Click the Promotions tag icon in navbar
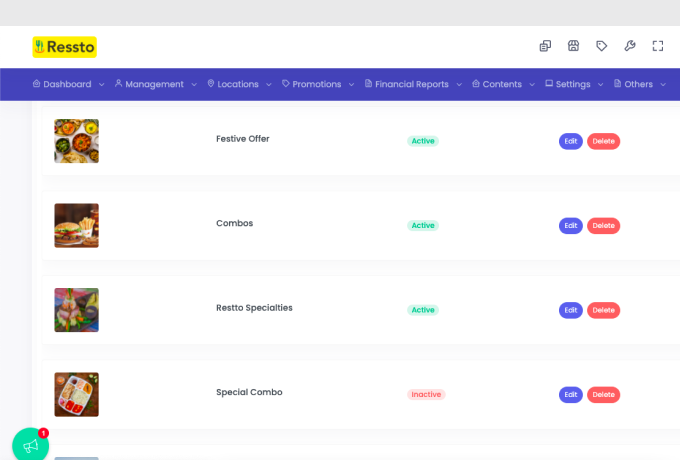The height and width of the screenshot is (460, 680). (285, 83)
